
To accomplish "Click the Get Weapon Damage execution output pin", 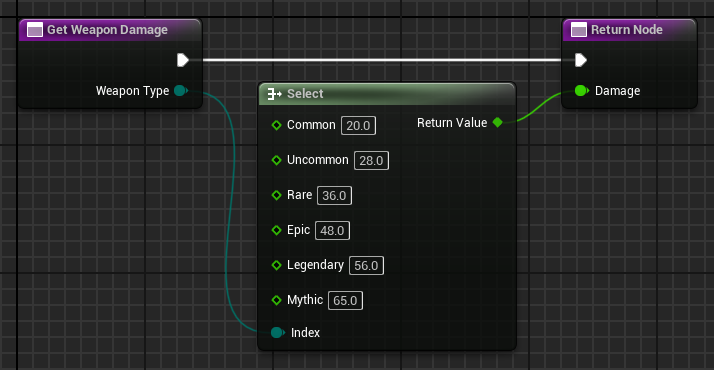I will [183, 60].
